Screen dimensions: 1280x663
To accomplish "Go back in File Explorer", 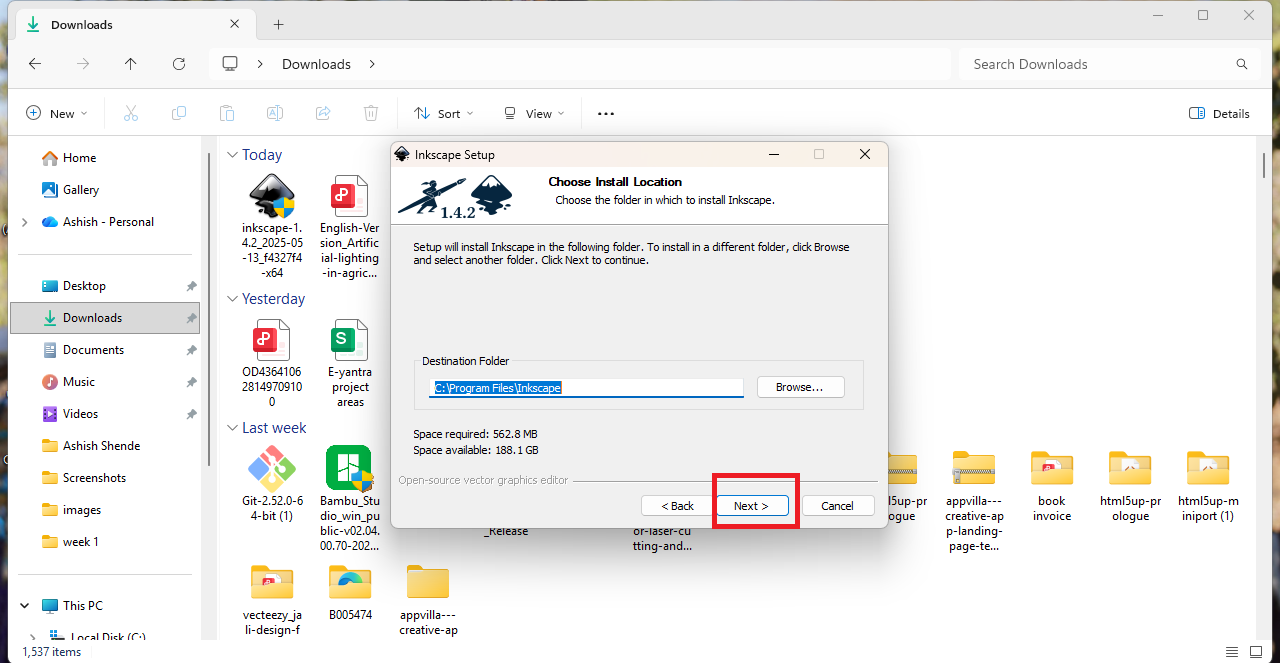I will pyautogui.click(x=35, y=64).
